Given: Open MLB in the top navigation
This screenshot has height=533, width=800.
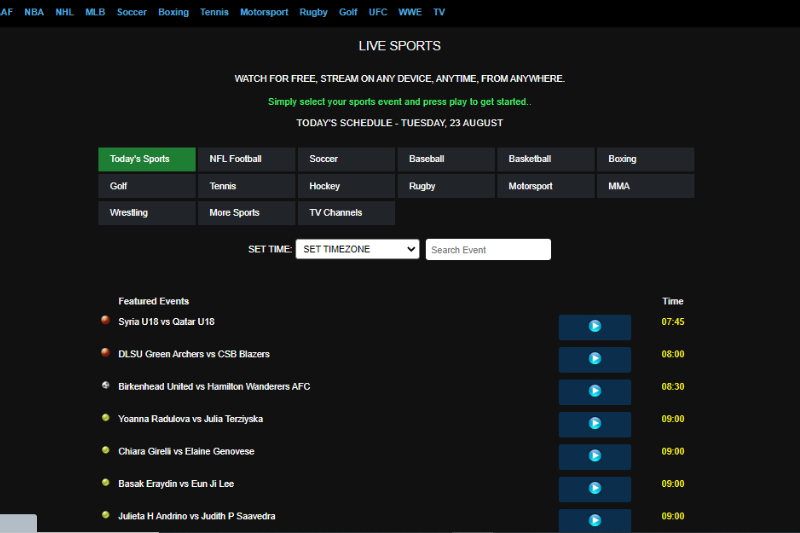Looking at the screenshot, I should pyautogui.click(x=95, y=12).
